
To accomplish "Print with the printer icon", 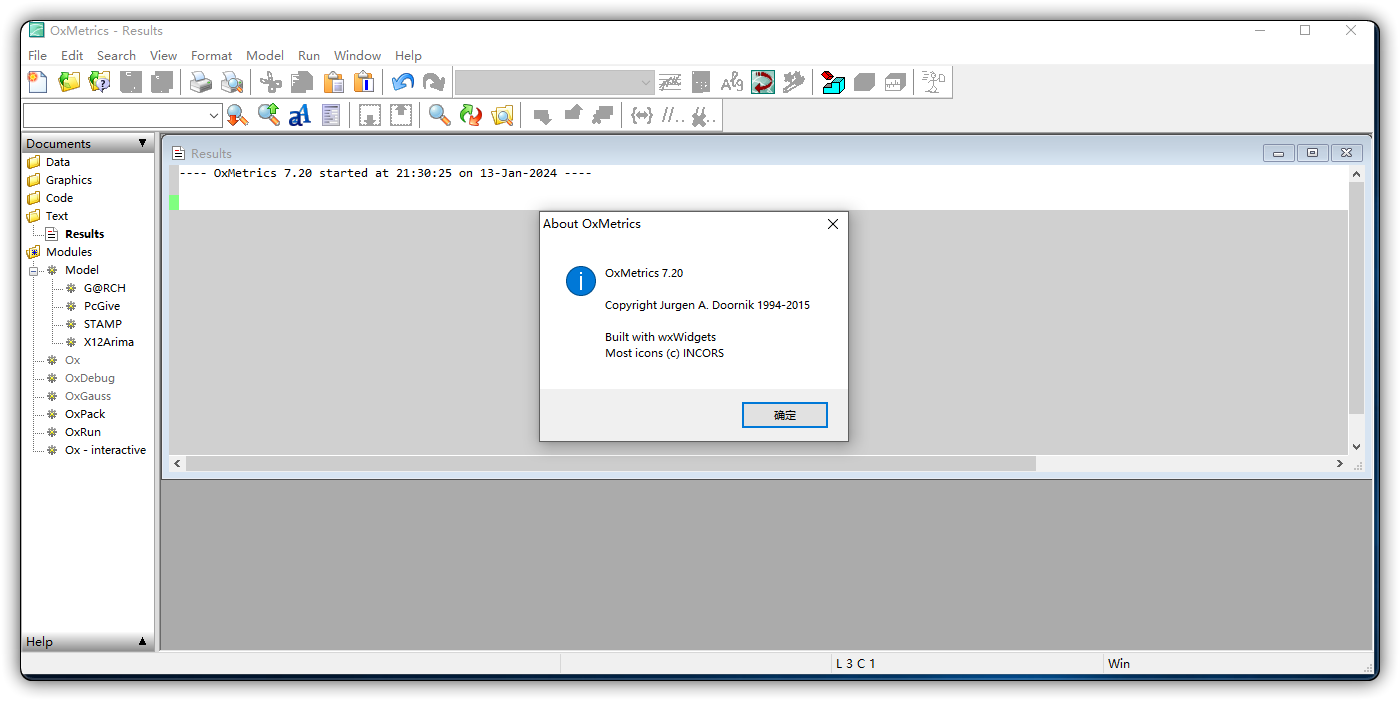I will (201, 82).
